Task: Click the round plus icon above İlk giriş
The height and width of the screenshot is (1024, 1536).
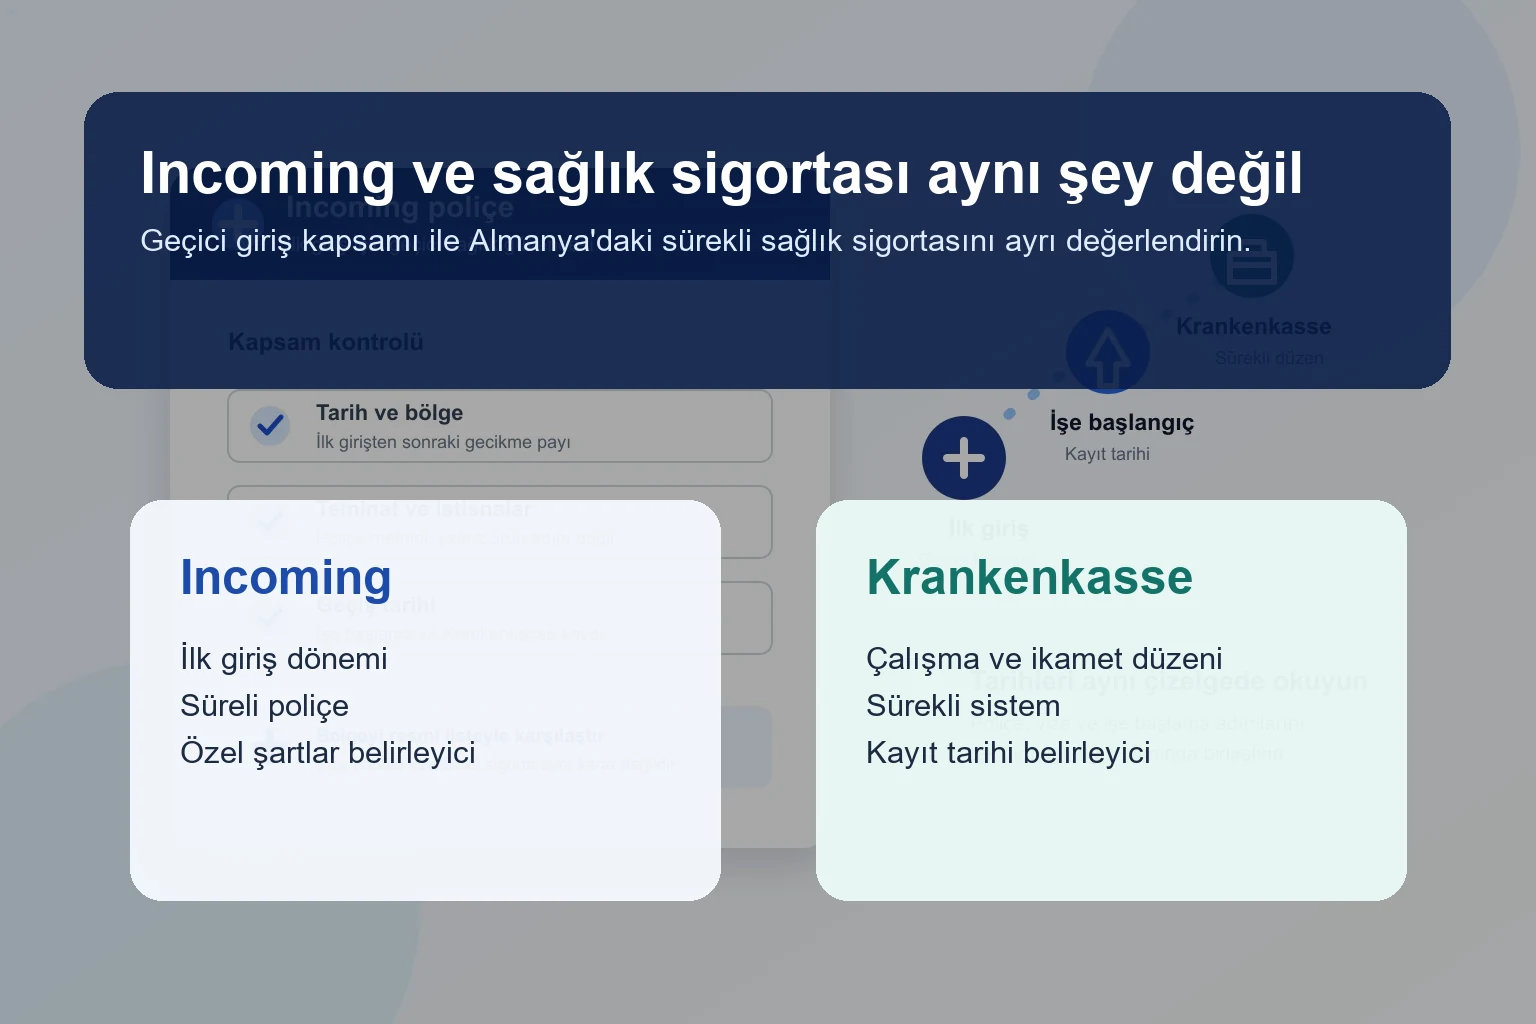Action: tap(964, 458)
